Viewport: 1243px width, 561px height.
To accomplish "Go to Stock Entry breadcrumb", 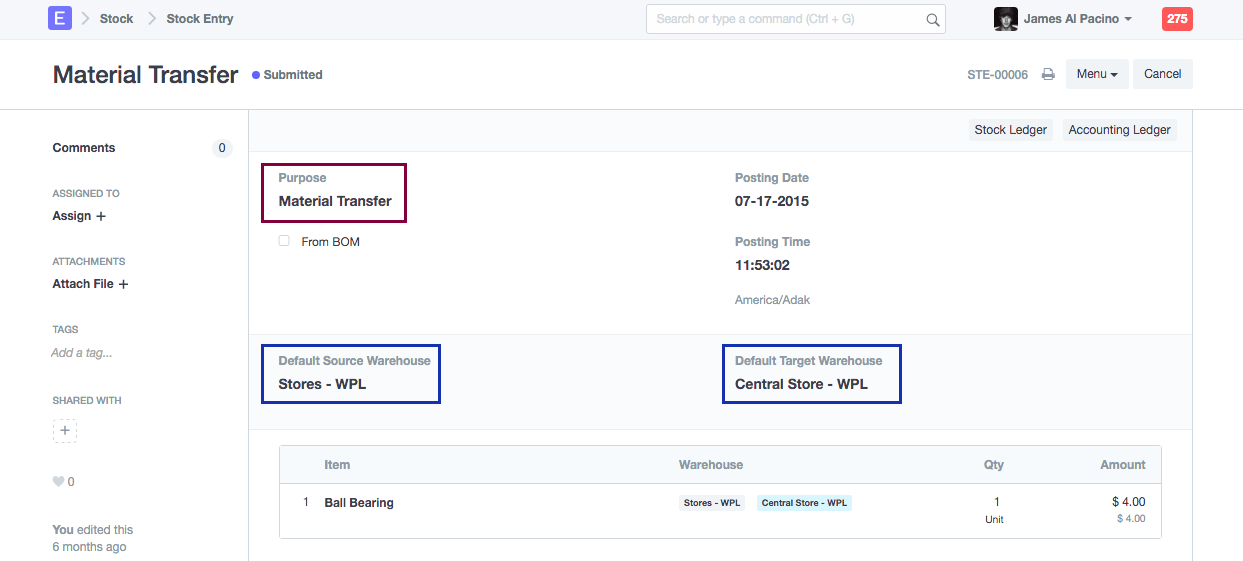I will click(200, 19).
